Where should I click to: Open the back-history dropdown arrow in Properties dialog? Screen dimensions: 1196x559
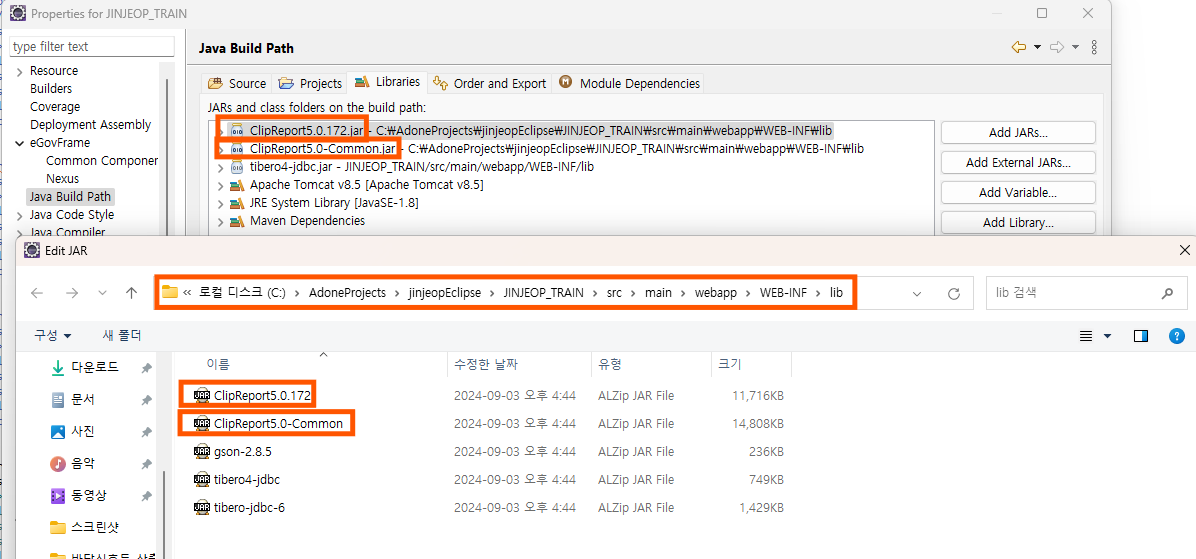(1037, 47)
